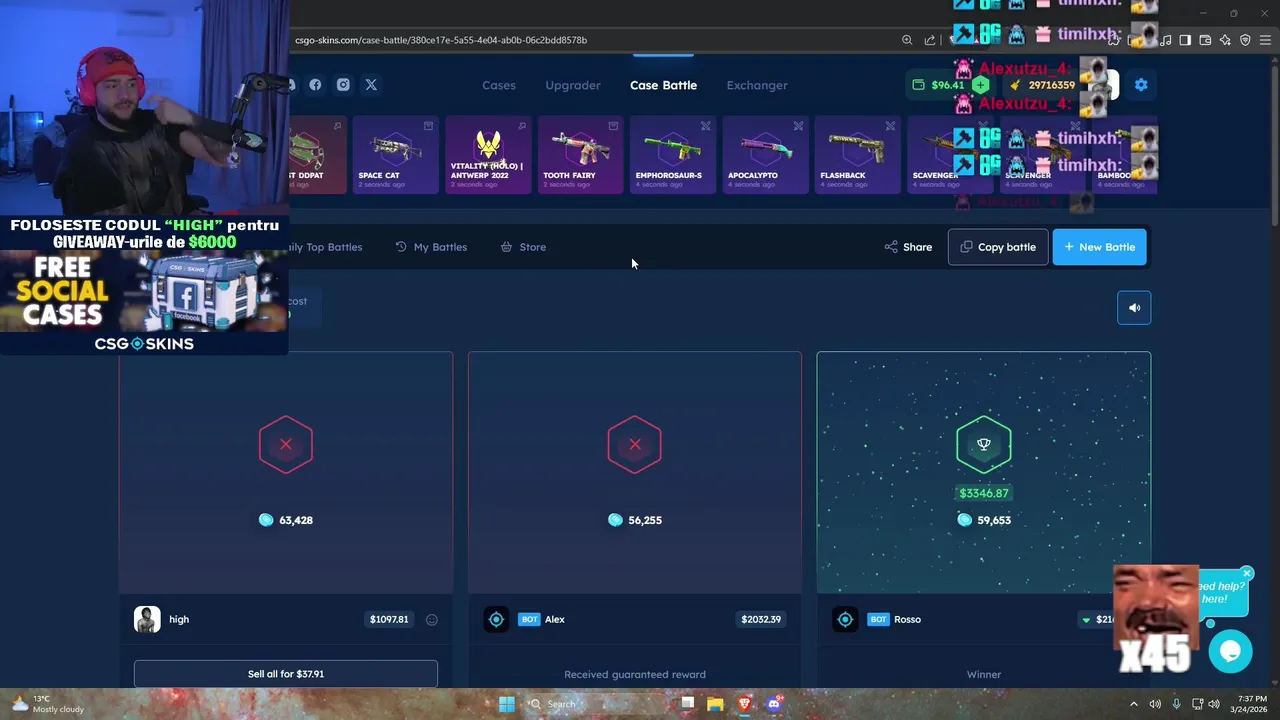Click the Alex bot crosshair avatar
This screenshot has width=1280, height=720.
[x=496, y=619]
